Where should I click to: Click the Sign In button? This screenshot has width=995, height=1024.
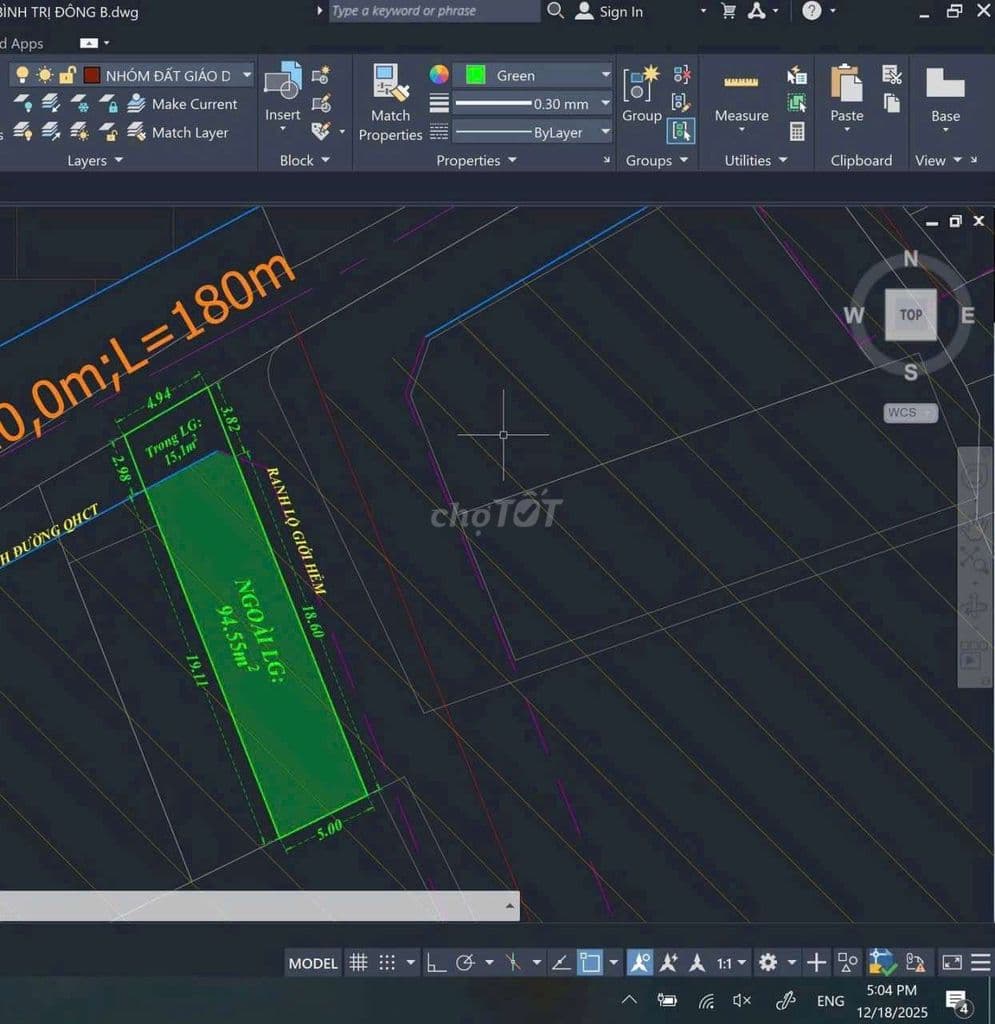click(x=610, y=12)
